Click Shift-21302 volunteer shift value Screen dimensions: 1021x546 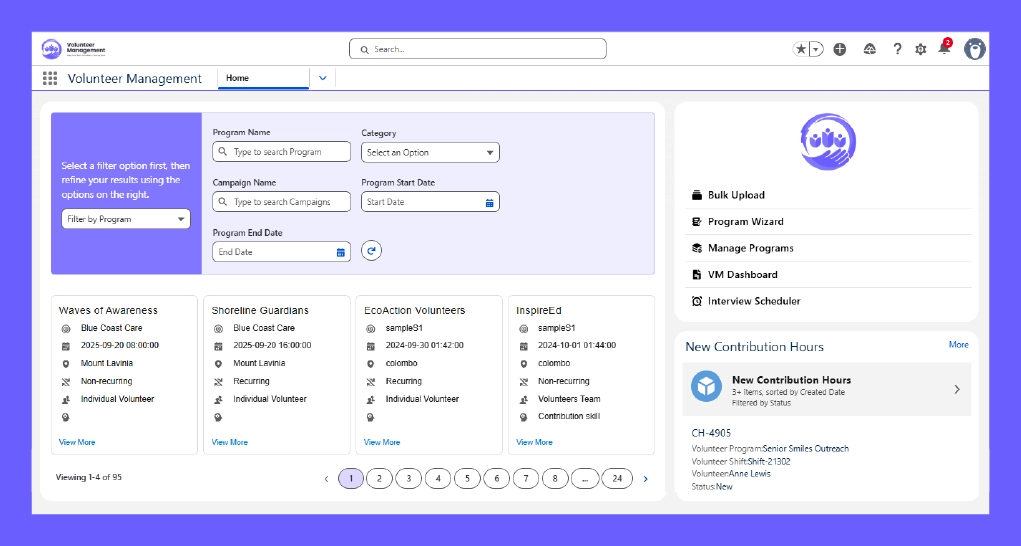pyautogui.click(x=769, y=461)
